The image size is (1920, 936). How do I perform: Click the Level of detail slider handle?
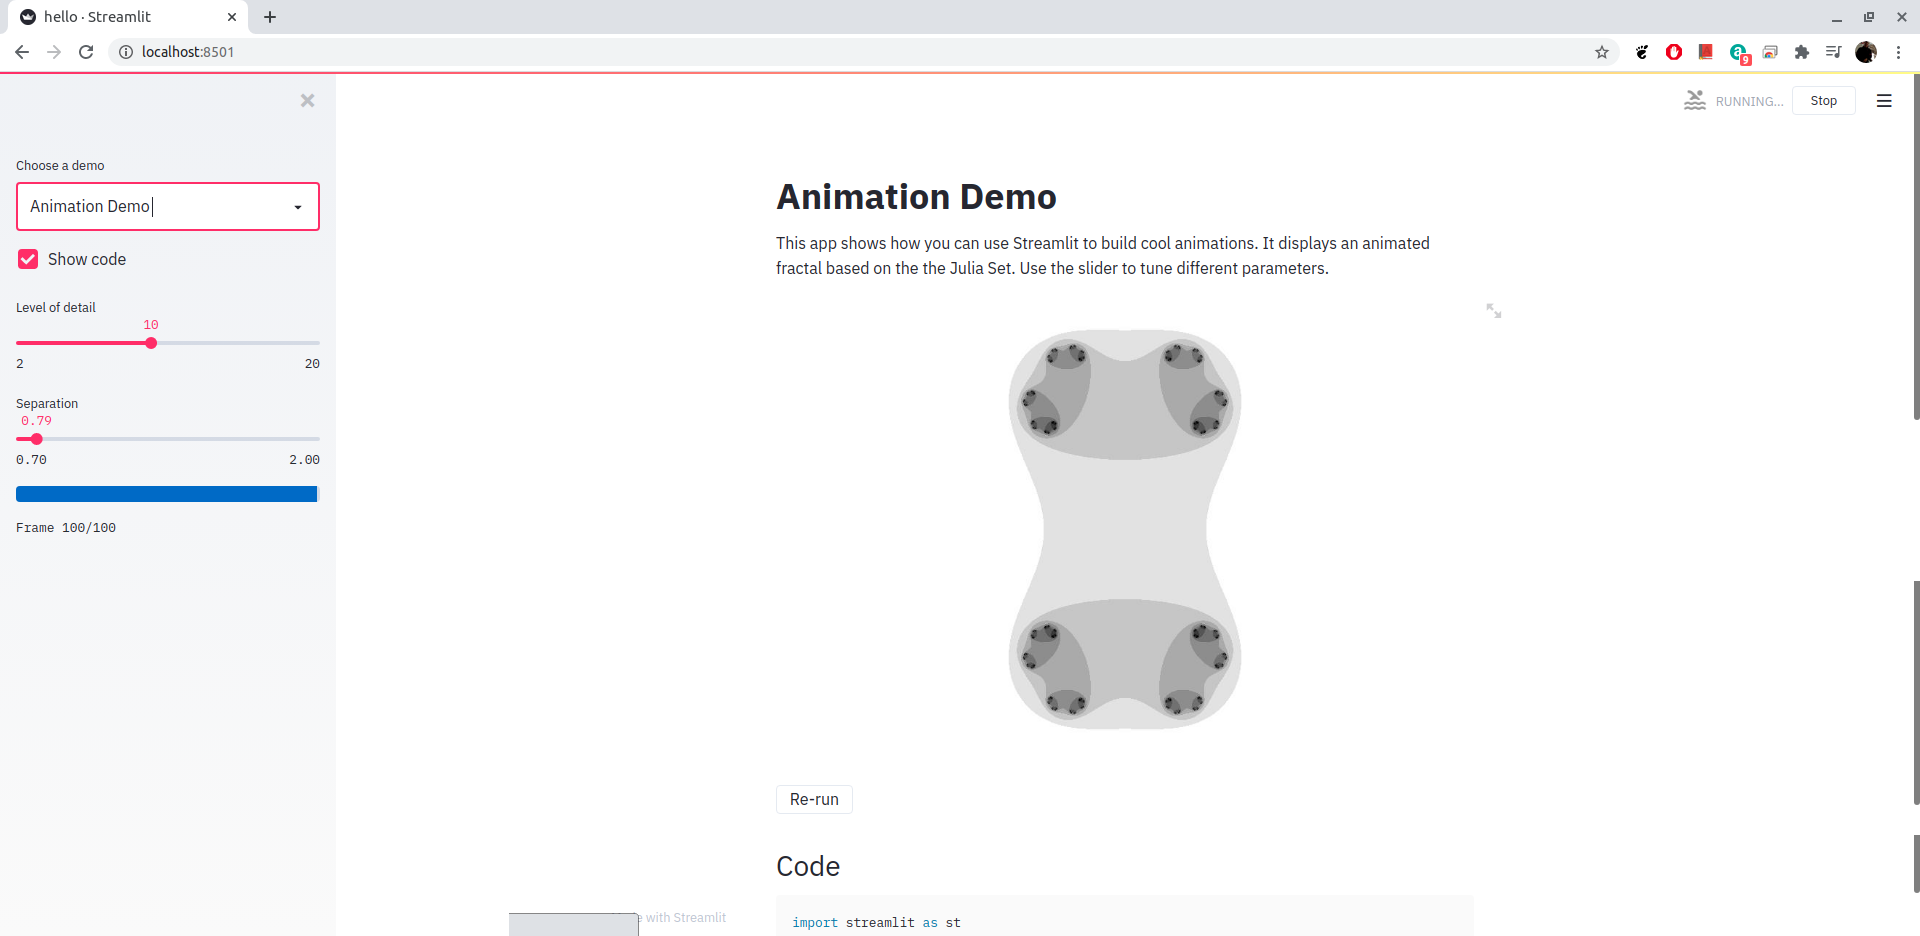151,343
